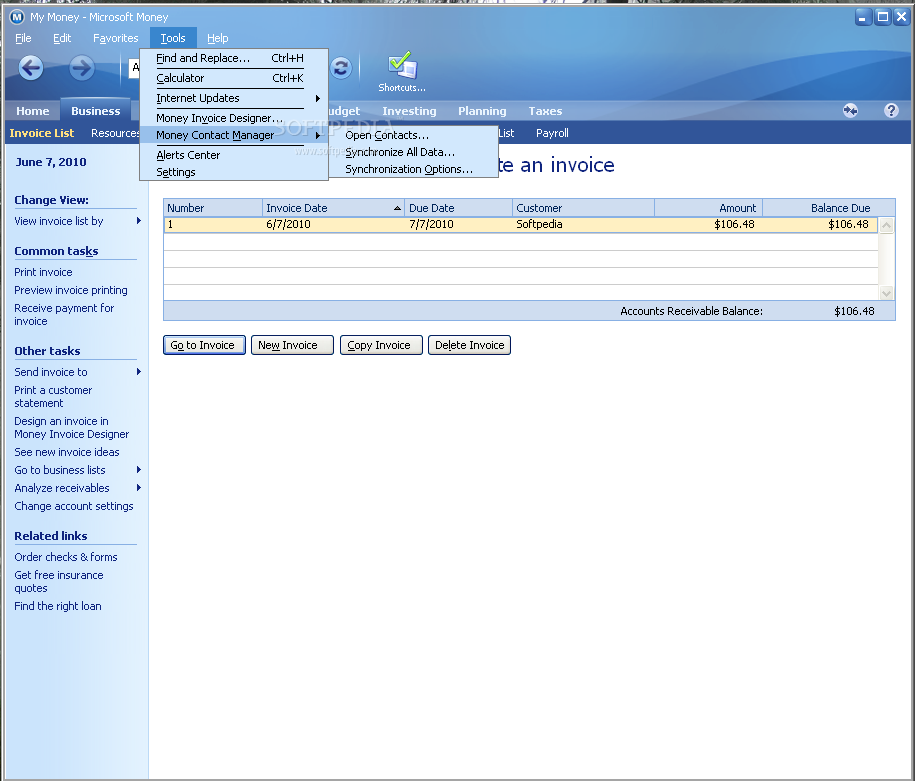Open the File menu
Viewport: 915px width, 781px height.
click(x=23, y=38)
